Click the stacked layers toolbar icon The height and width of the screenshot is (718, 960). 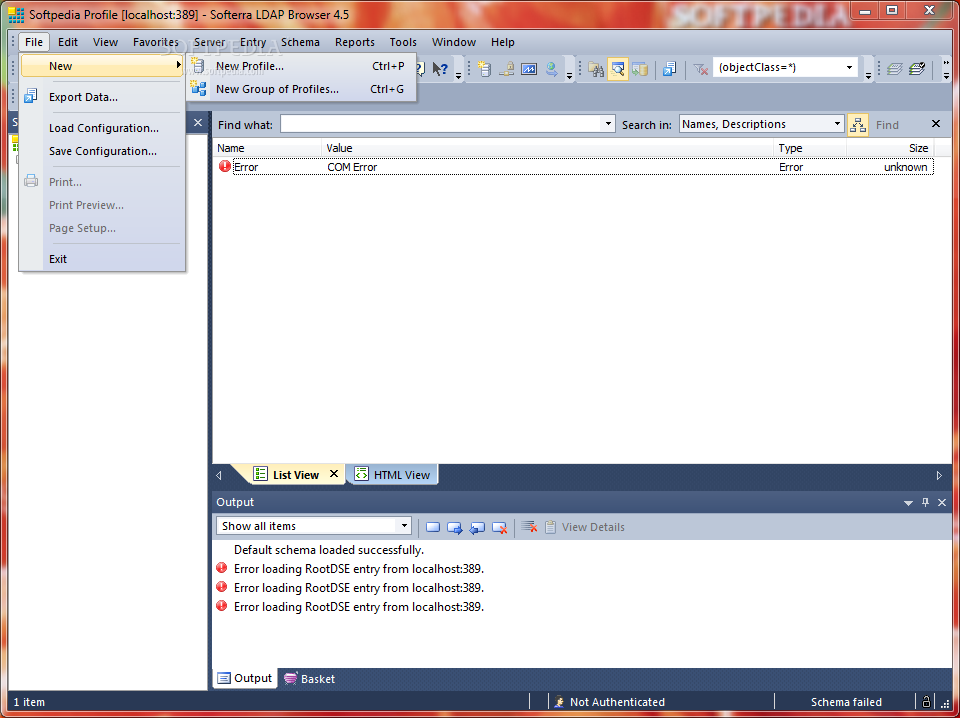[894, 69]
